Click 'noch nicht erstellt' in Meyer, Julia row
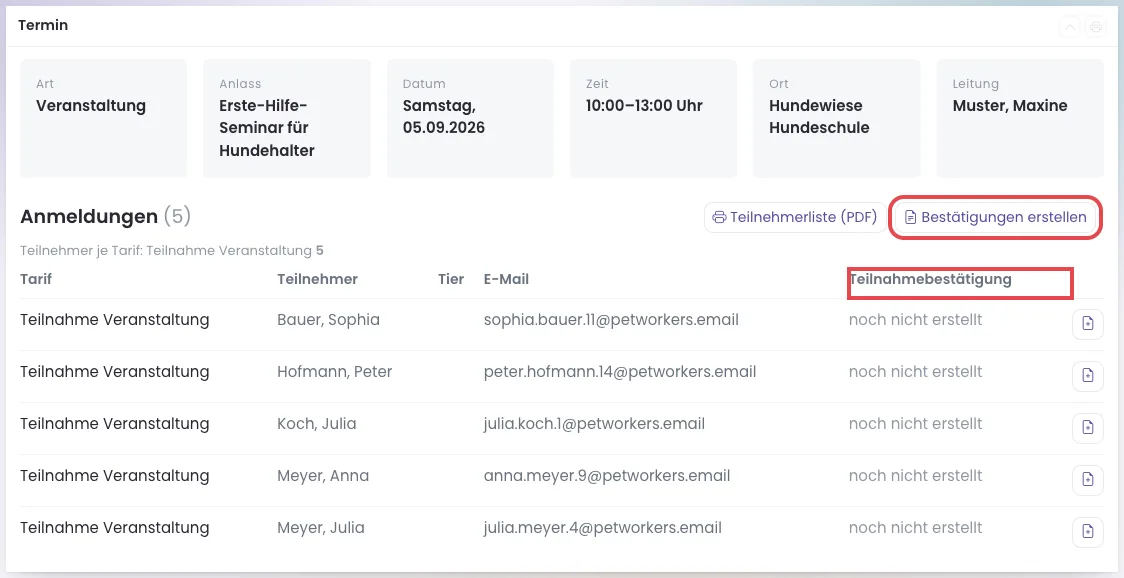The height and width of the screenshot is (578, 1124). click(x=915, y=528)
